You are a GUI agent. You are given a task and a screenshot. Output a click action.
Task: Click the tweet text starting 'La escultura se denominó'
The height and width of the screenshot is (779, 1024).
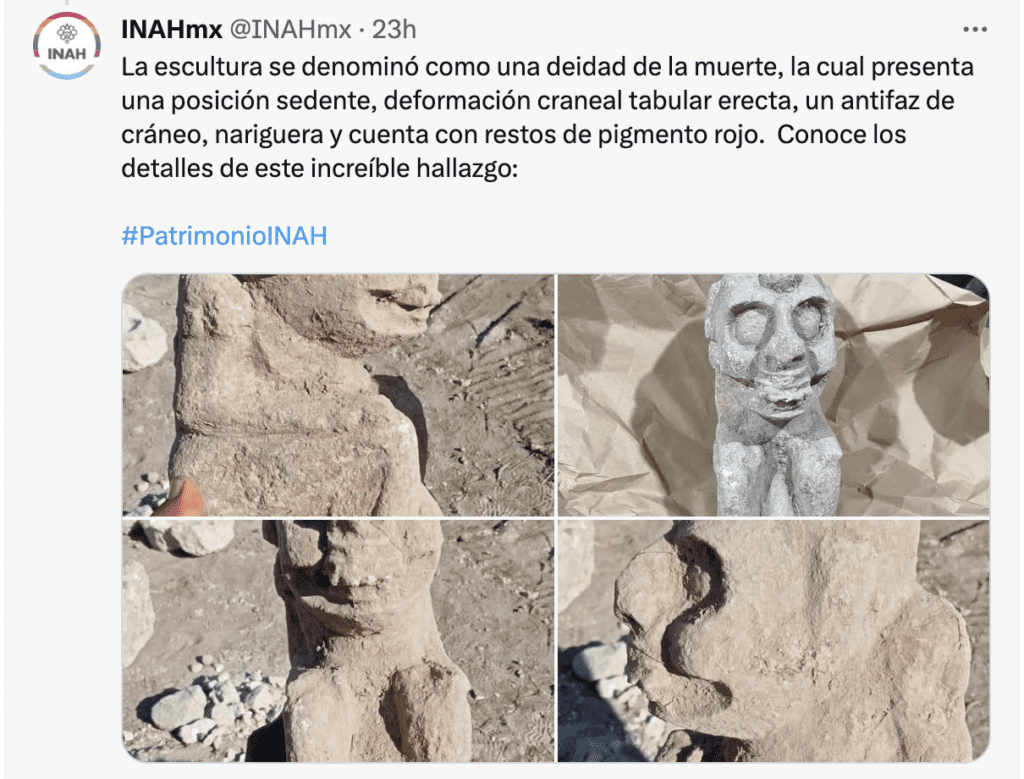pyautogui.click(x=547, y=118)
